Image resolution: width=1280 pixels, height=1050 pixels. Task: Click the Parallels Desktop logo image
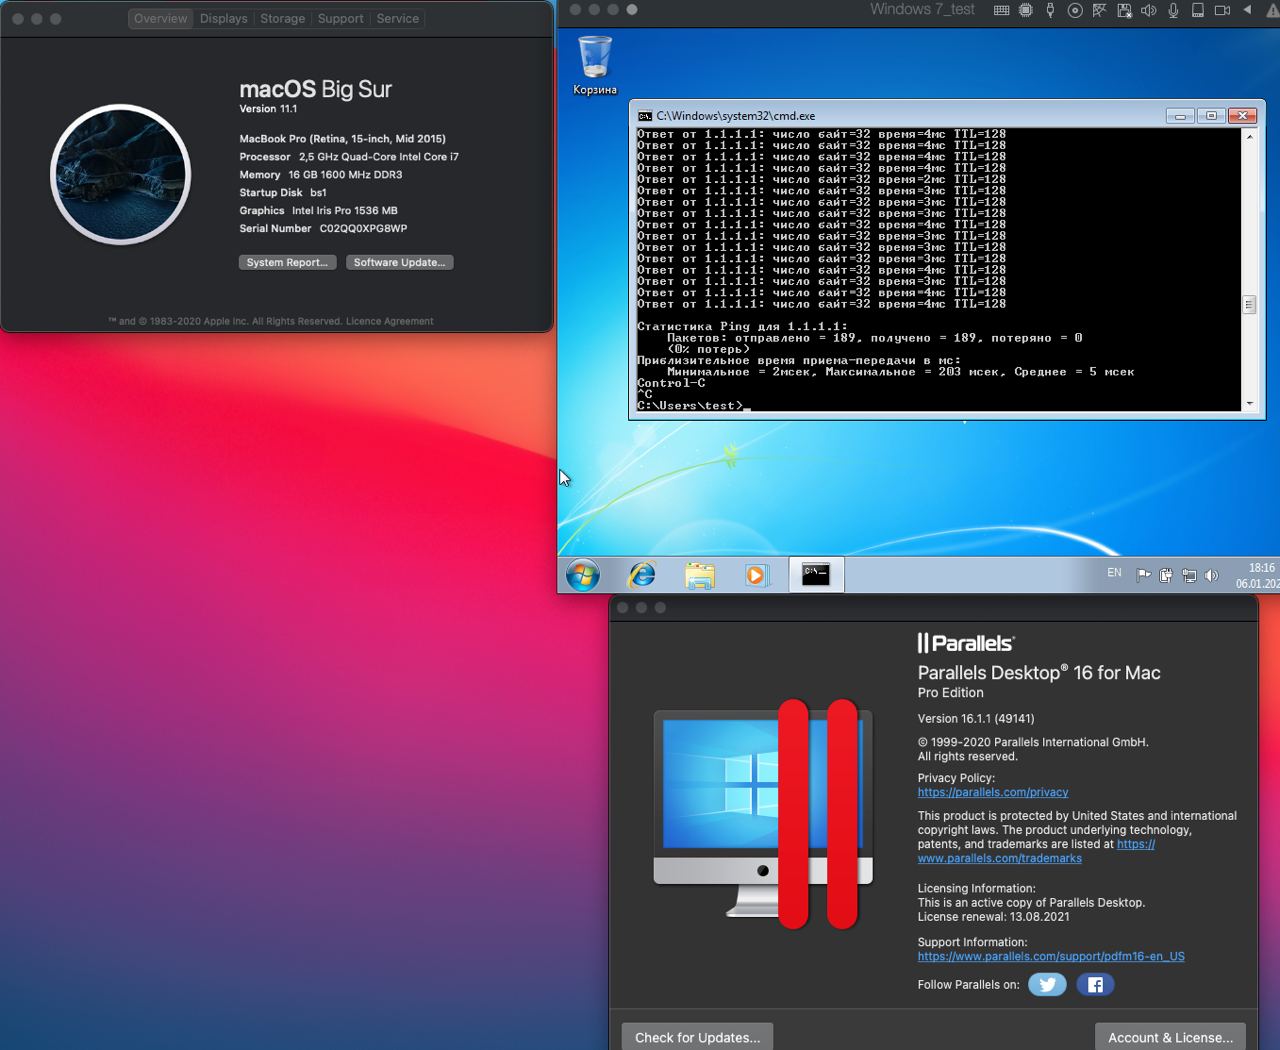[763, 814]
